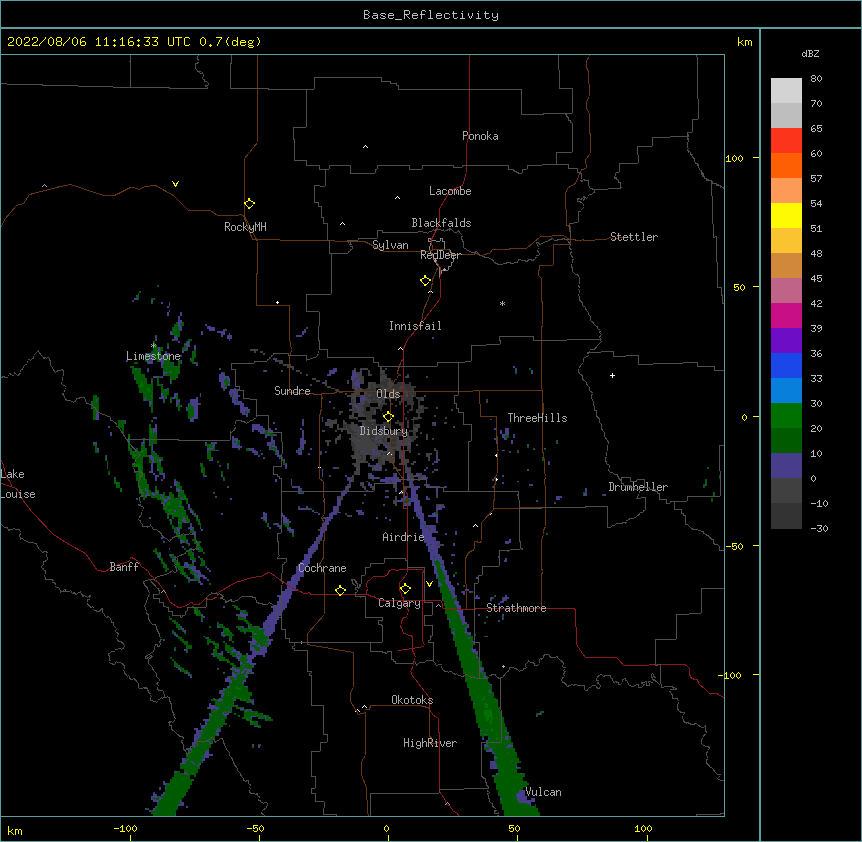Click the yellow diamond marker above Calgary label
Image resolution: width=862 pixels, height=842 pixels.
[x=405, y=589]
